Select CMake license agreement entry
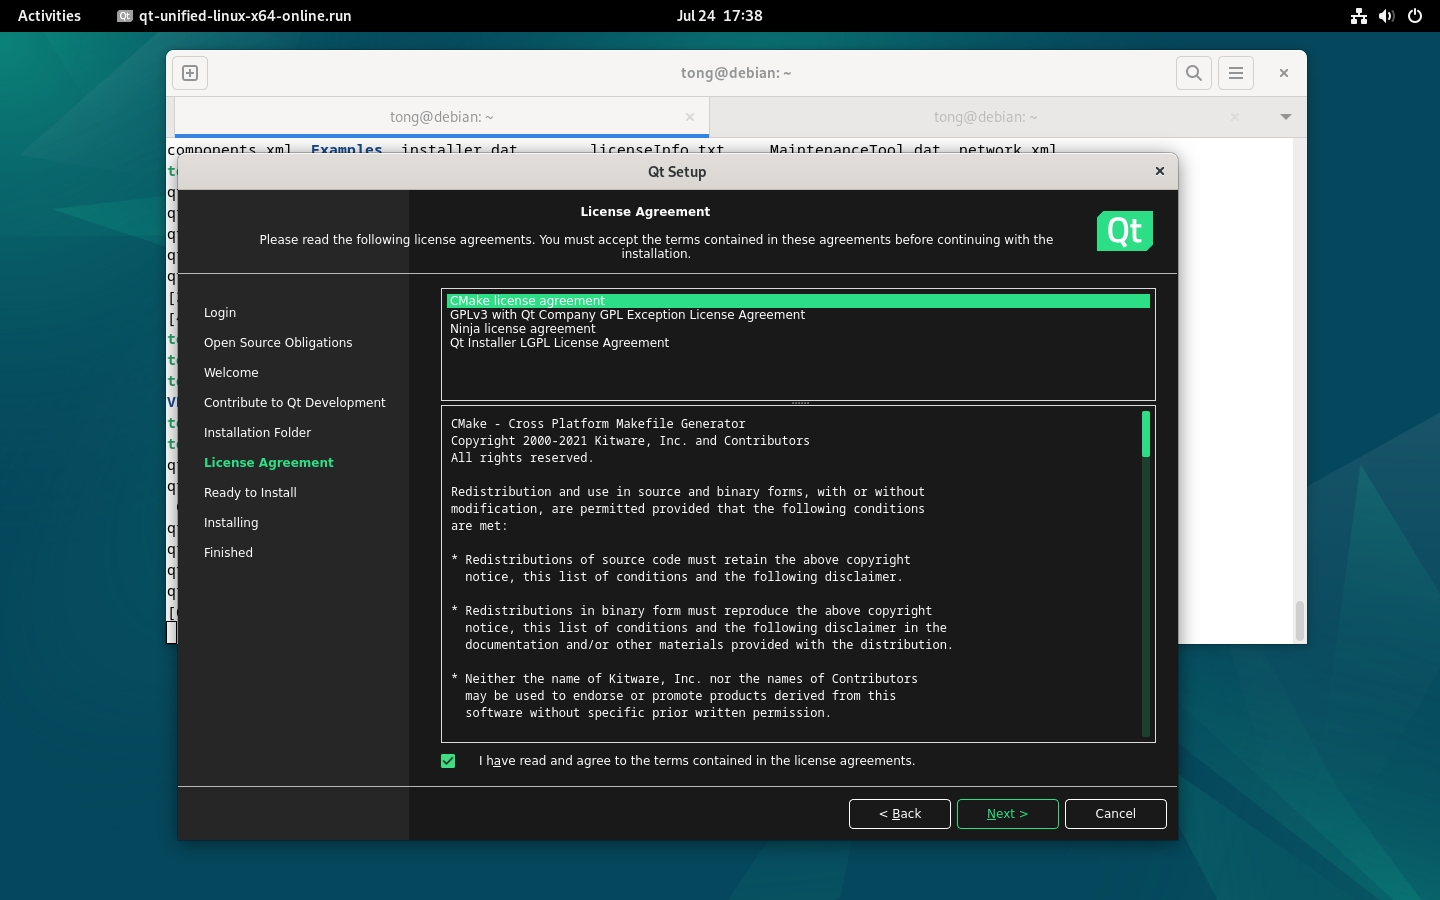The width and height of the screenshot is (1440, 900). 798,301
